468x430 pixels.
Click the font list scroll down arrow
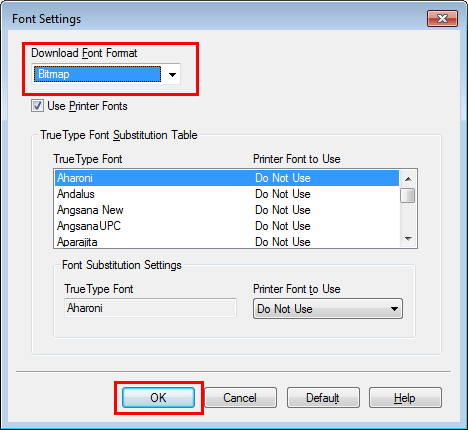(x=408, y=239)
